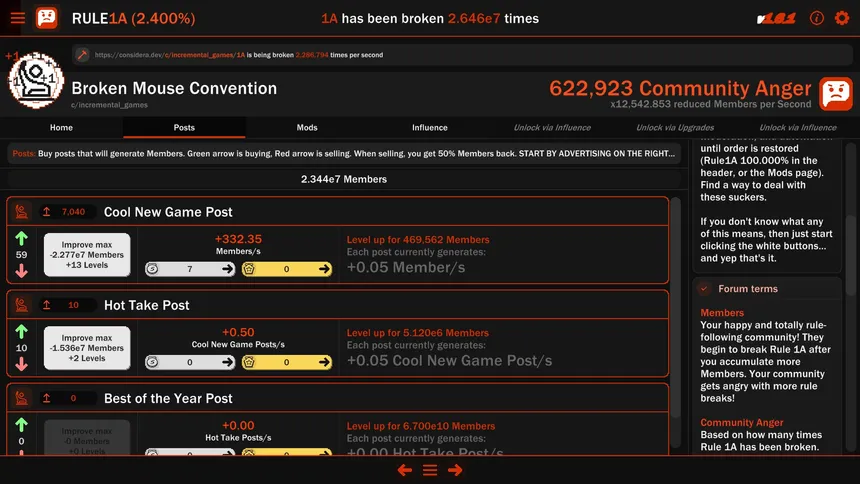Click the red sell arrow for Hot Take Post
Viewport: 860px width, 484px height.
pos(22,365)
